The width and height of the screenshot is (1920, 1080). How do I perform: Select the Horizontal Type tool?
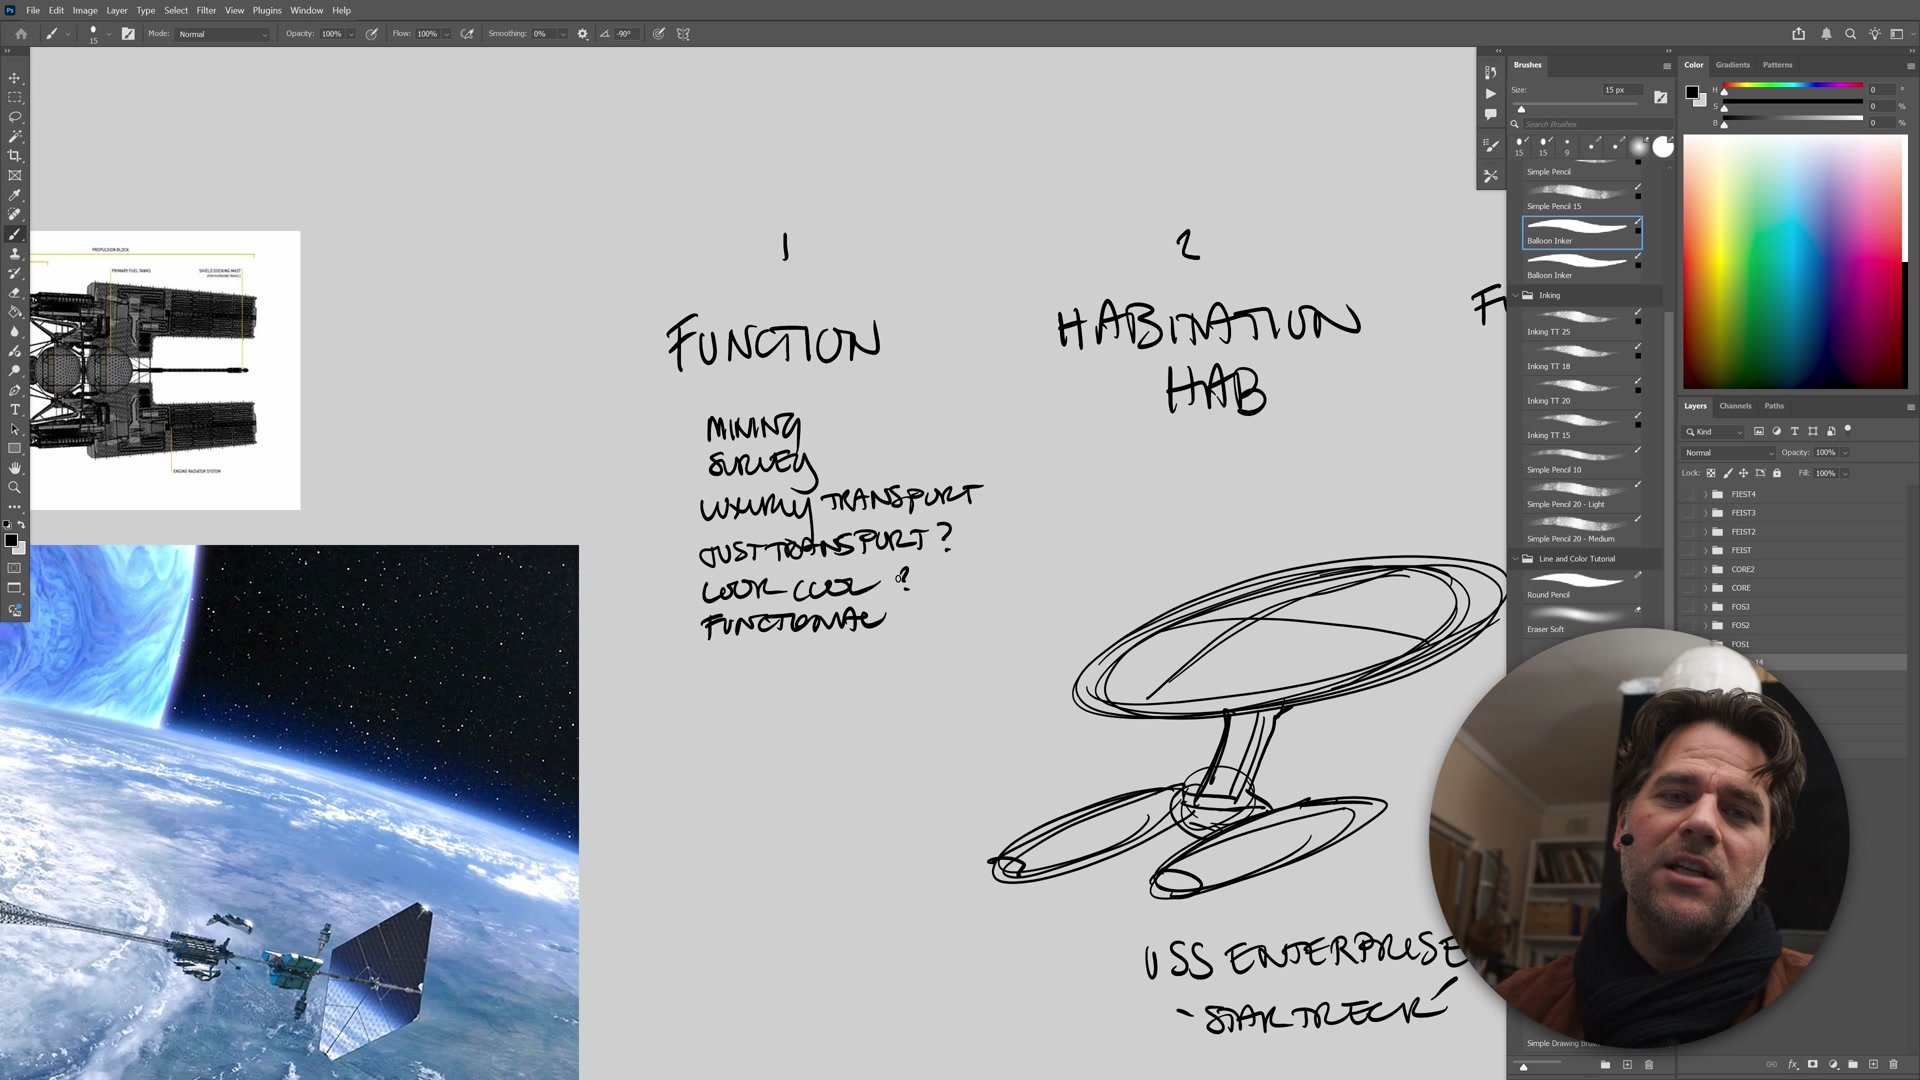pos(15,410)
